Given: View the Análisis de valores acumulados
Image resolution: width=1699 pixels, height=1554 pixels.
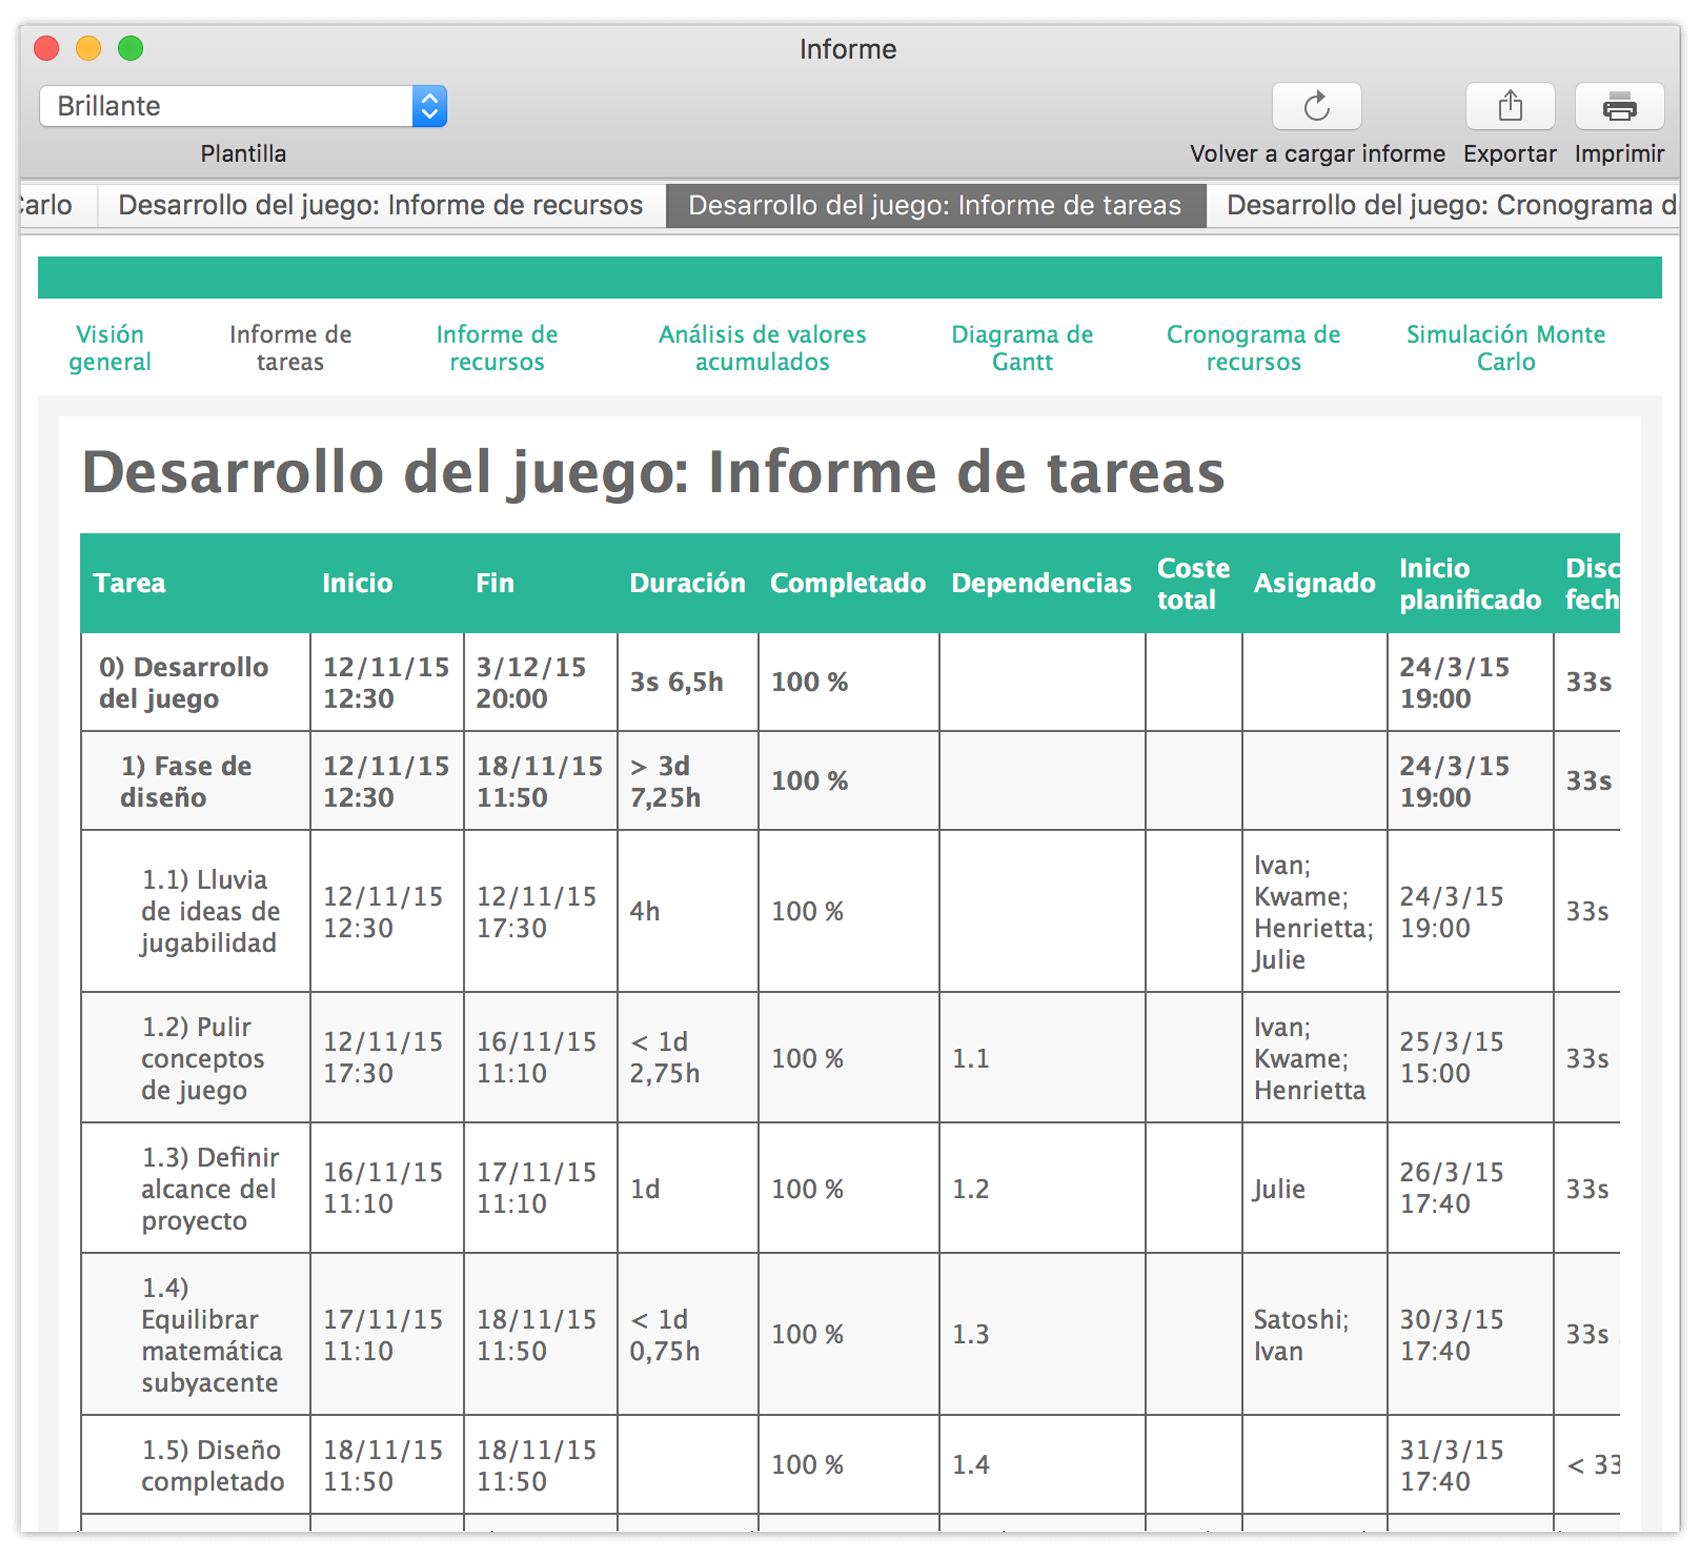Looking at the screenshot, I should 762,348.
